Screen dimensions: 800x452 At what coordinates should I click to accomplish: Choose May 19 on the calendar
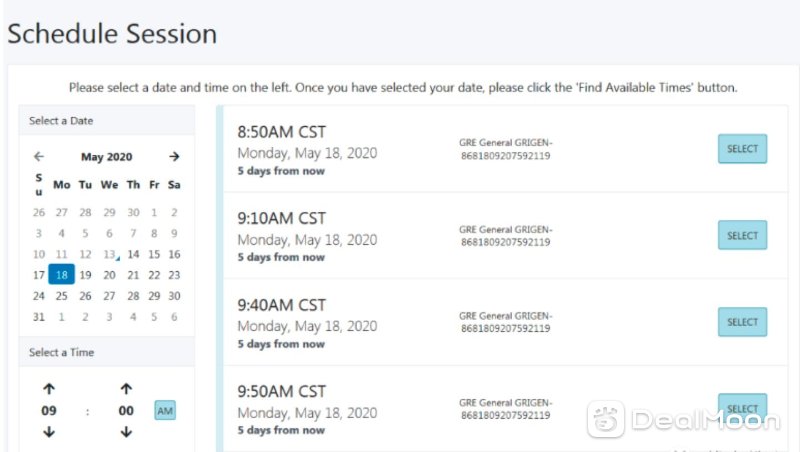pos(85,275)
